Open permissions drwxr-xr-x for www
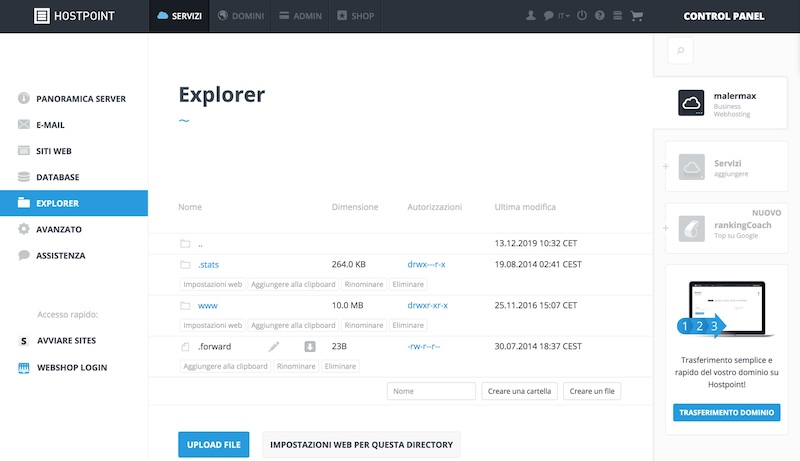 tap(428, 305)
